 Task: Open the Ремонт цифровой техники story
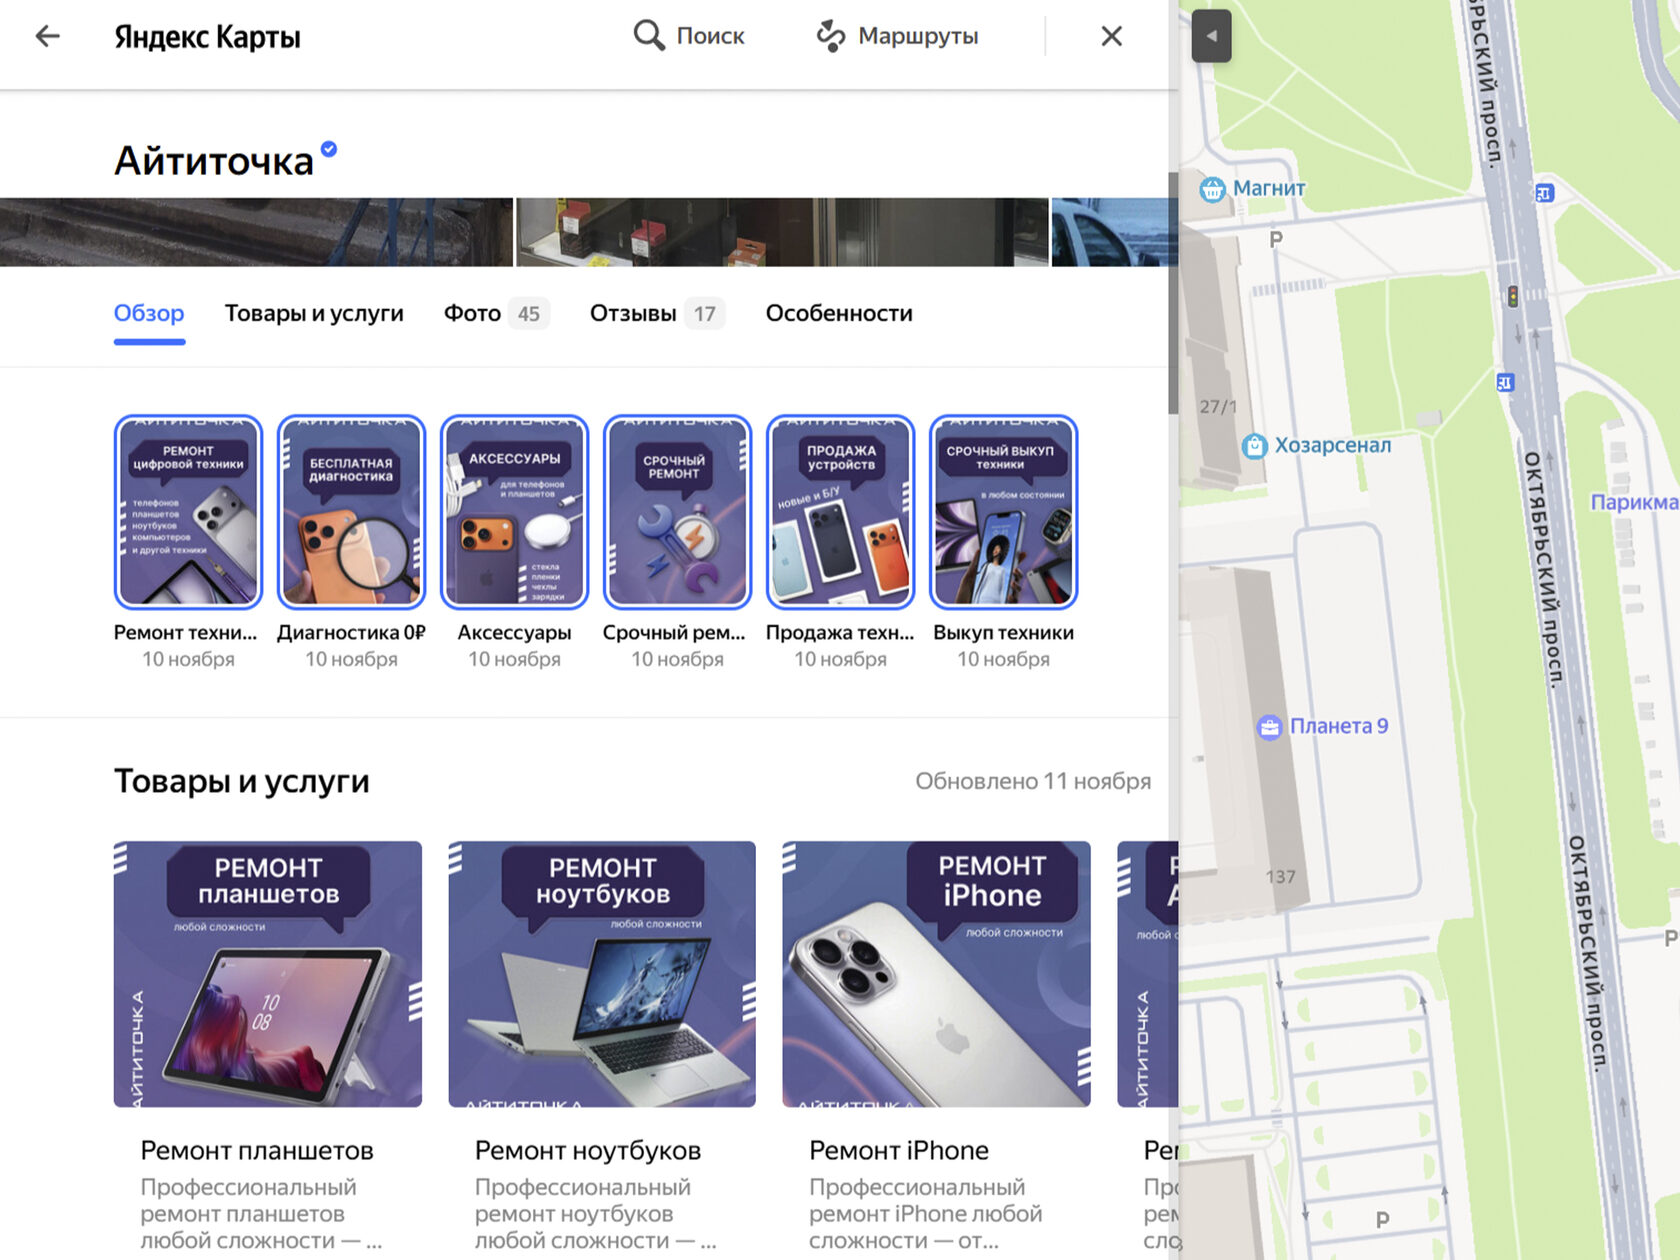pos(188,512)
